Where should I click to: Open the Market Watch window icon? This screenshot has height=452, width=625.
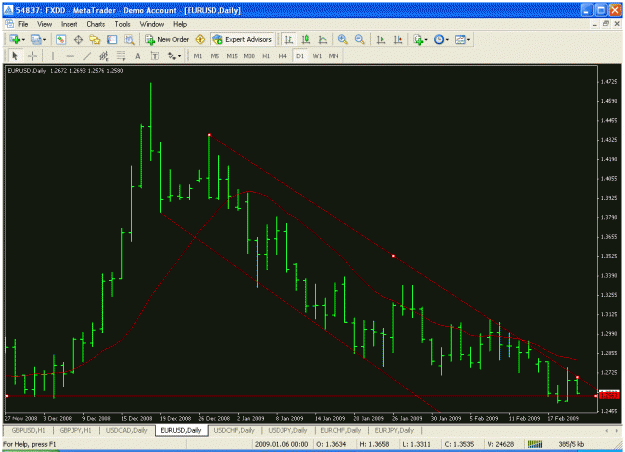pos(61,39)
